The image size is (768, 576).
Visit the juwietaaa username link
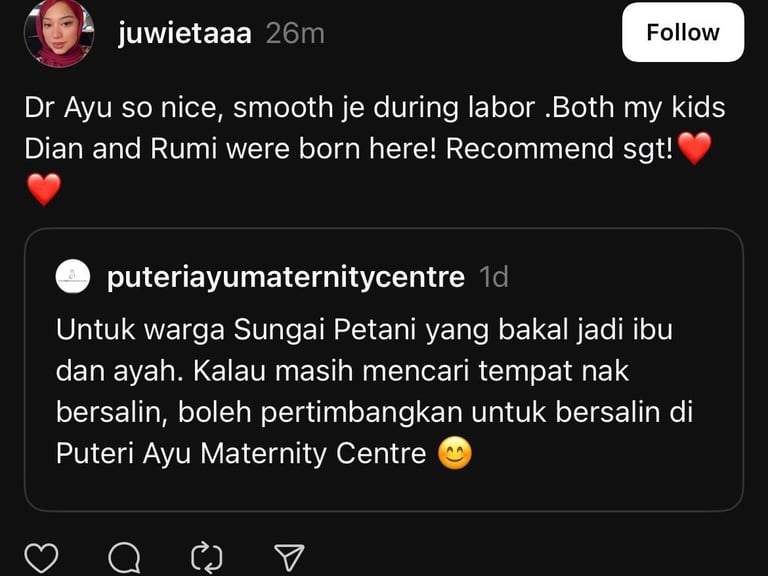(185, 33)
